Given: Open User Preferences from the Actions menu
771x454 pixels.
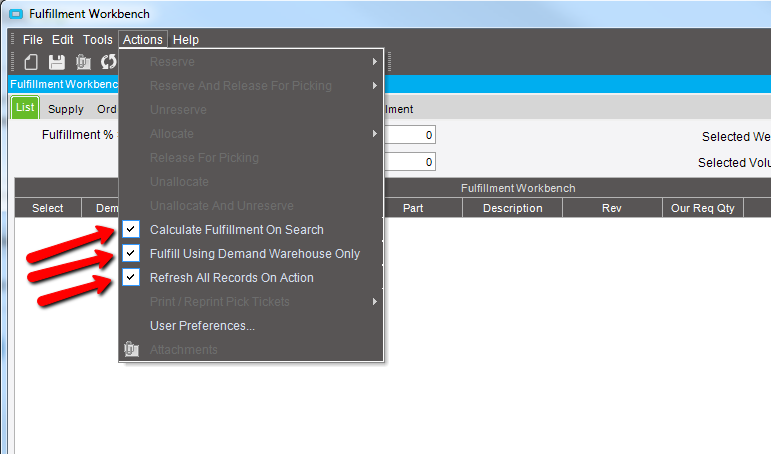Looking at the screenshot, I should pyautogui.click(x=202, y=326).
